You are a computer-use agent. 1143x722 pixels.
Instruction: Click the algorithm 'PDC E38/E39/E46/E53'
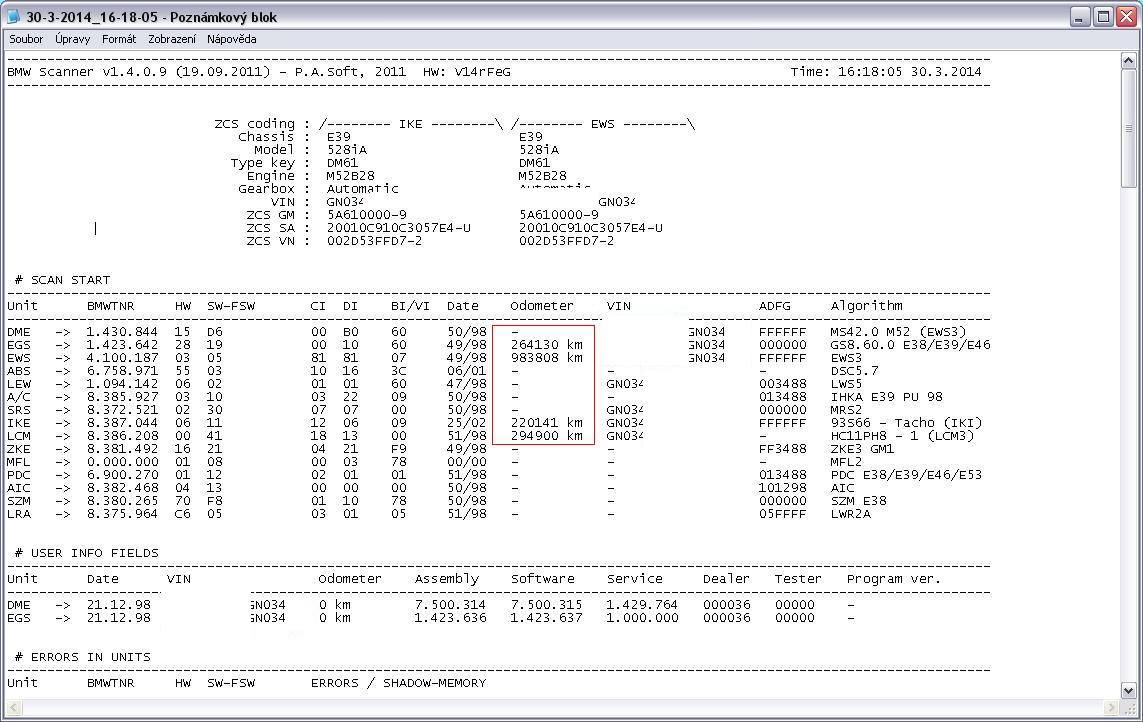(906, 475)
